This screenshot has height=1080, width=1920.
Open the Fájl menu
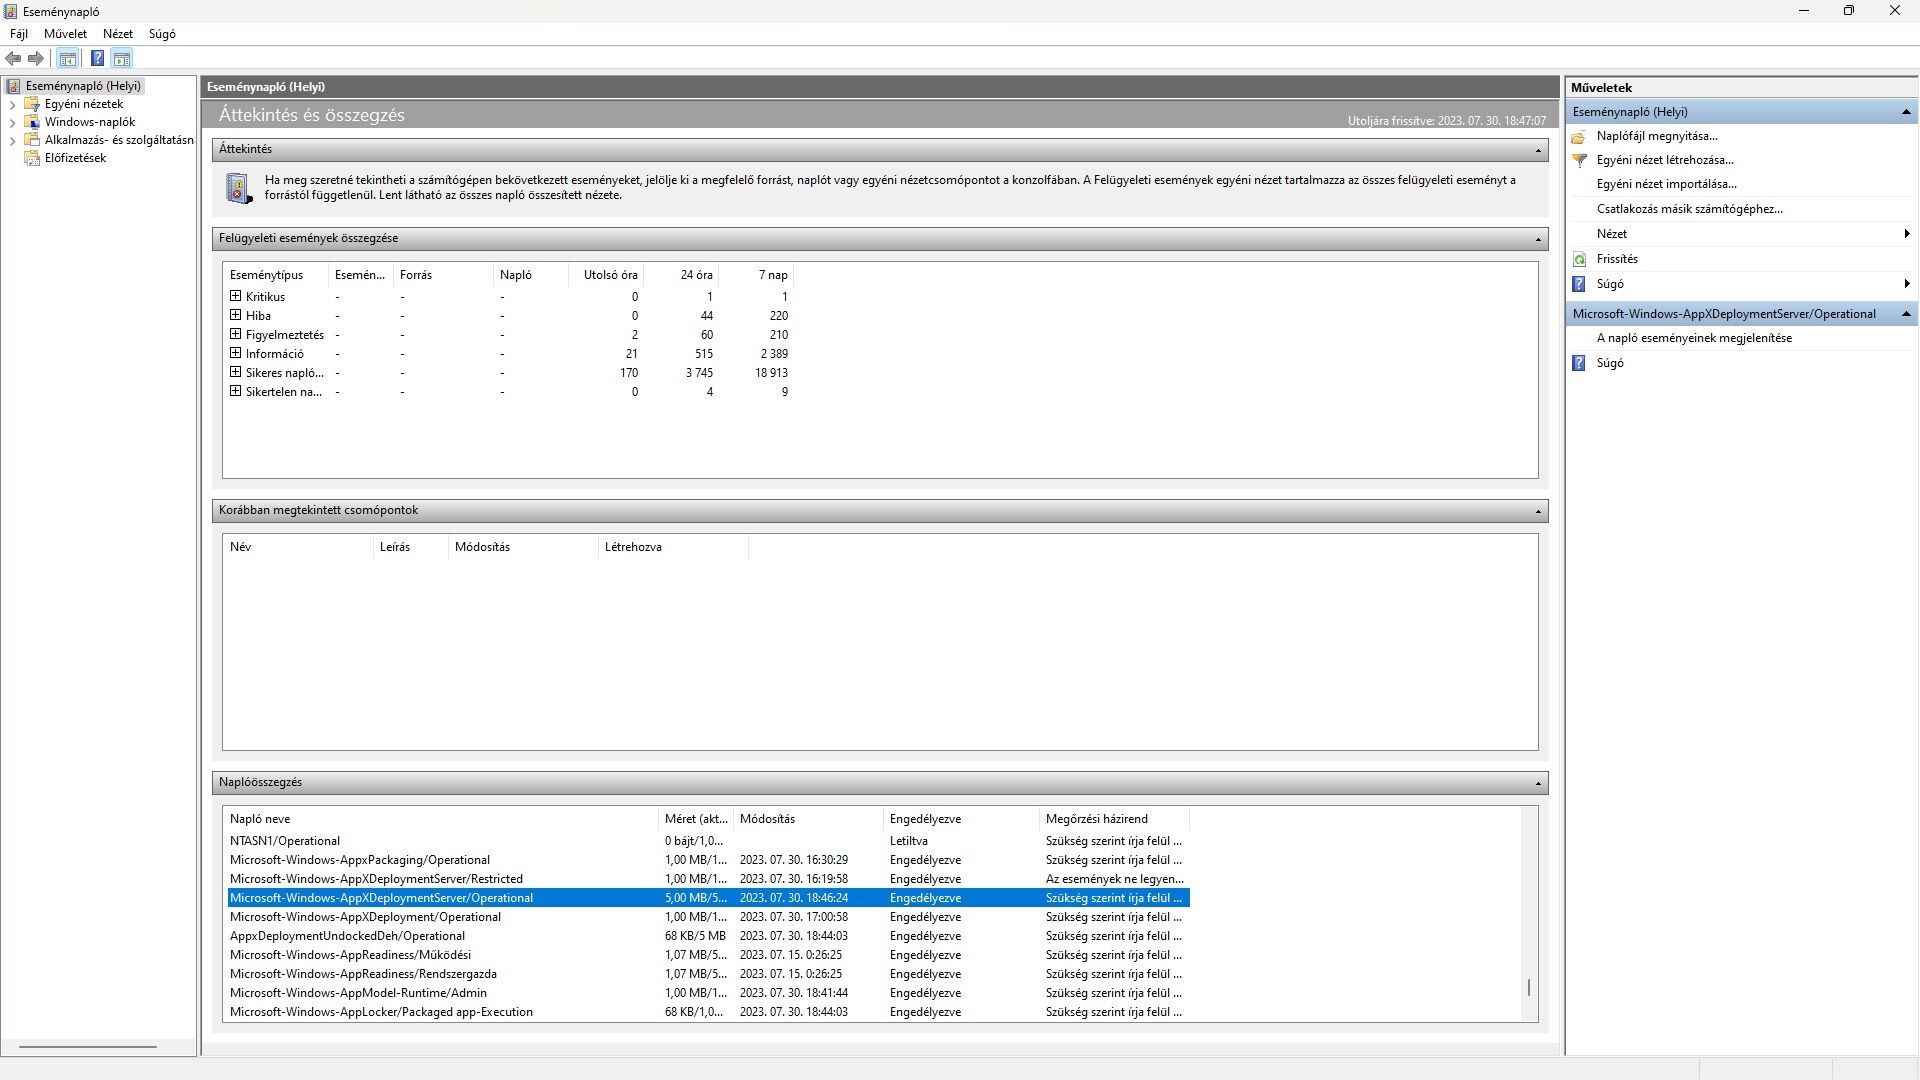19,34
